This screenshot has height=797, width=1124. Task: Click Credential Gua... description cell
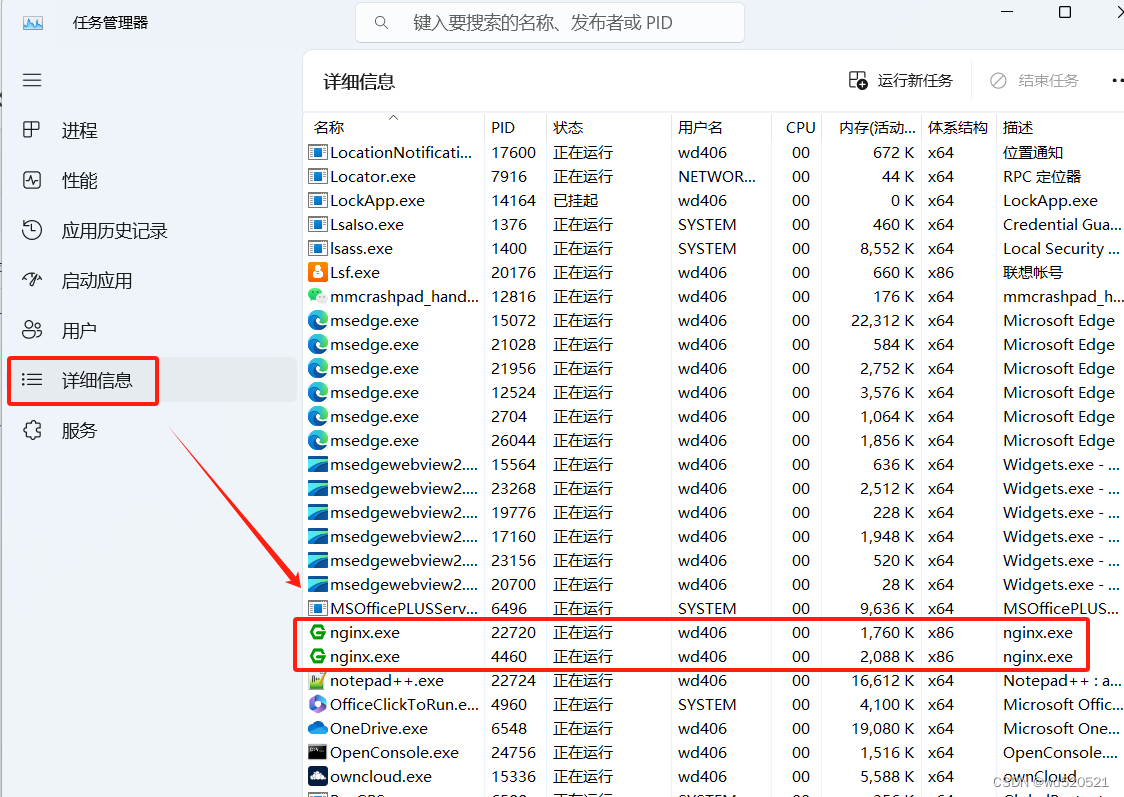tap(1062, 224)
